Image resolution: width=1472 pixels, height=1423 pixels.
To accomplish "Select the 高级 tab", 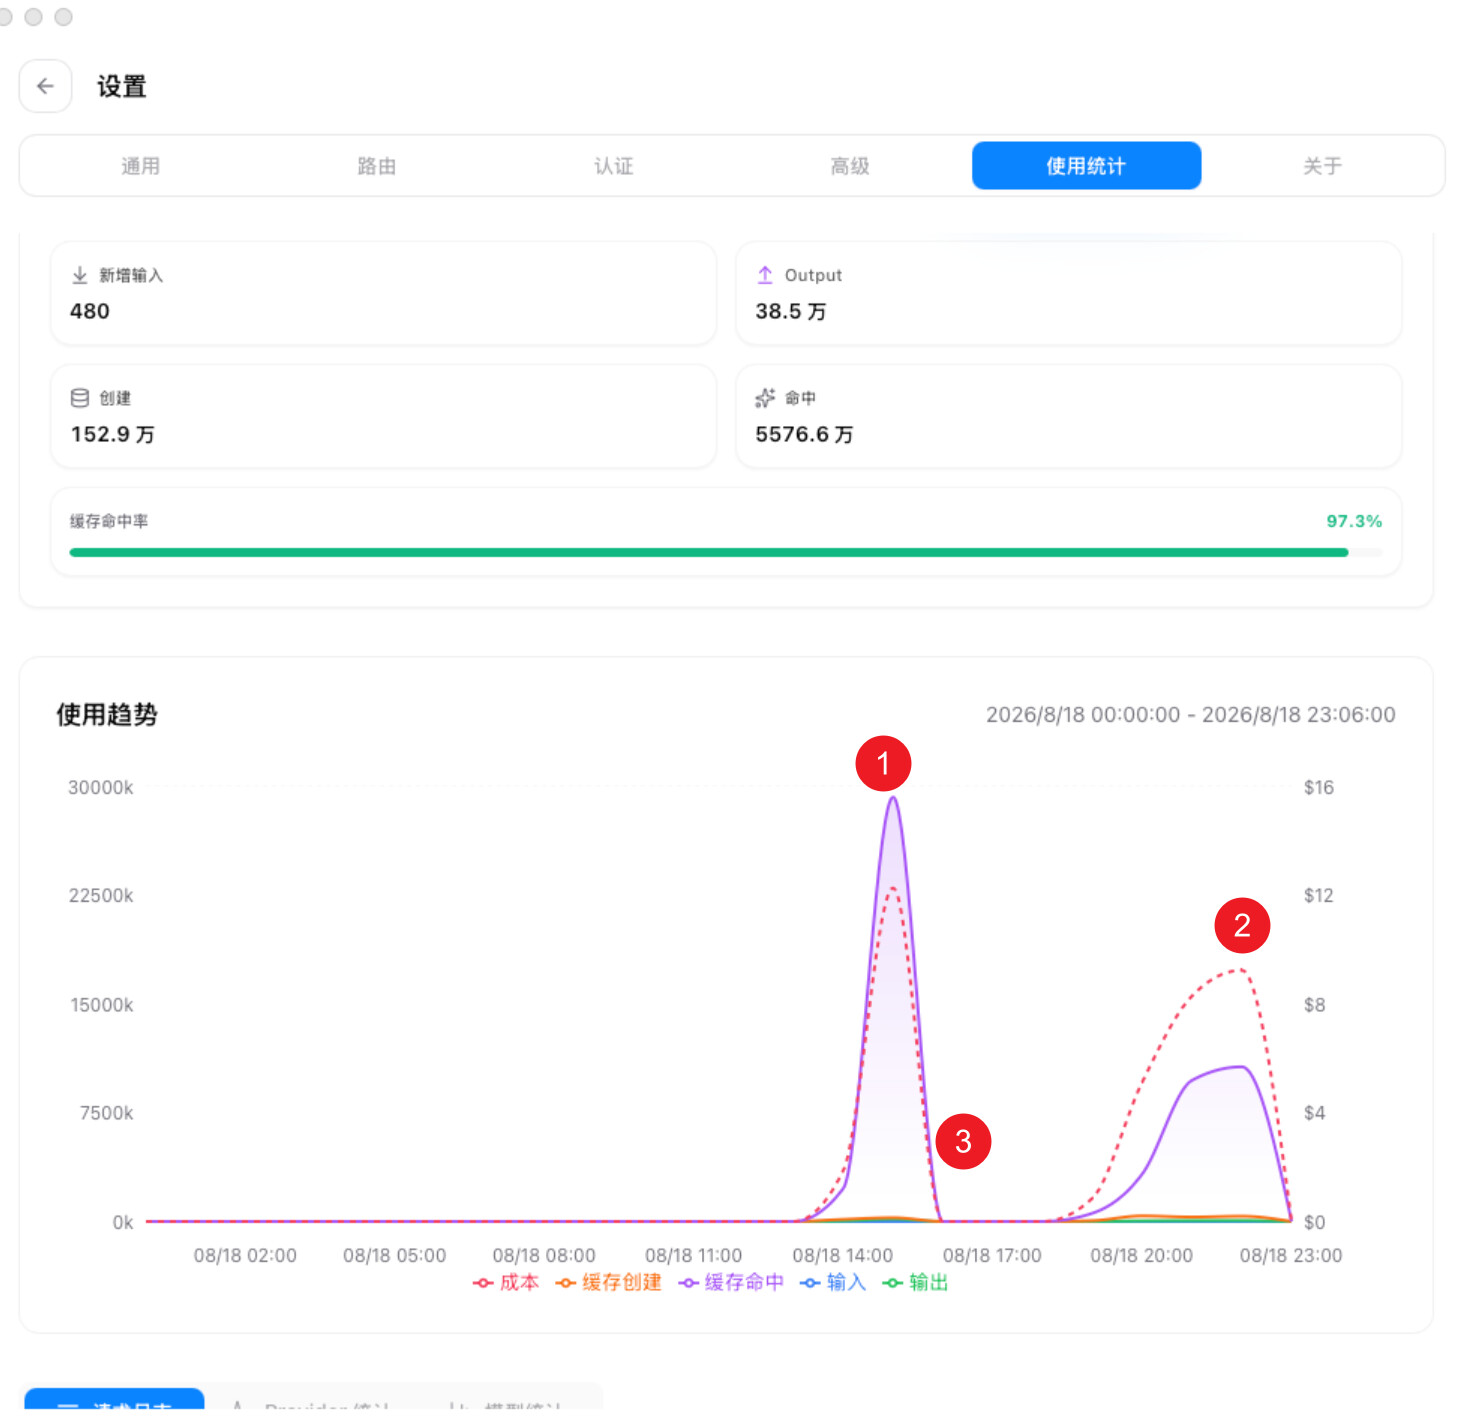I will click(850, 166).
